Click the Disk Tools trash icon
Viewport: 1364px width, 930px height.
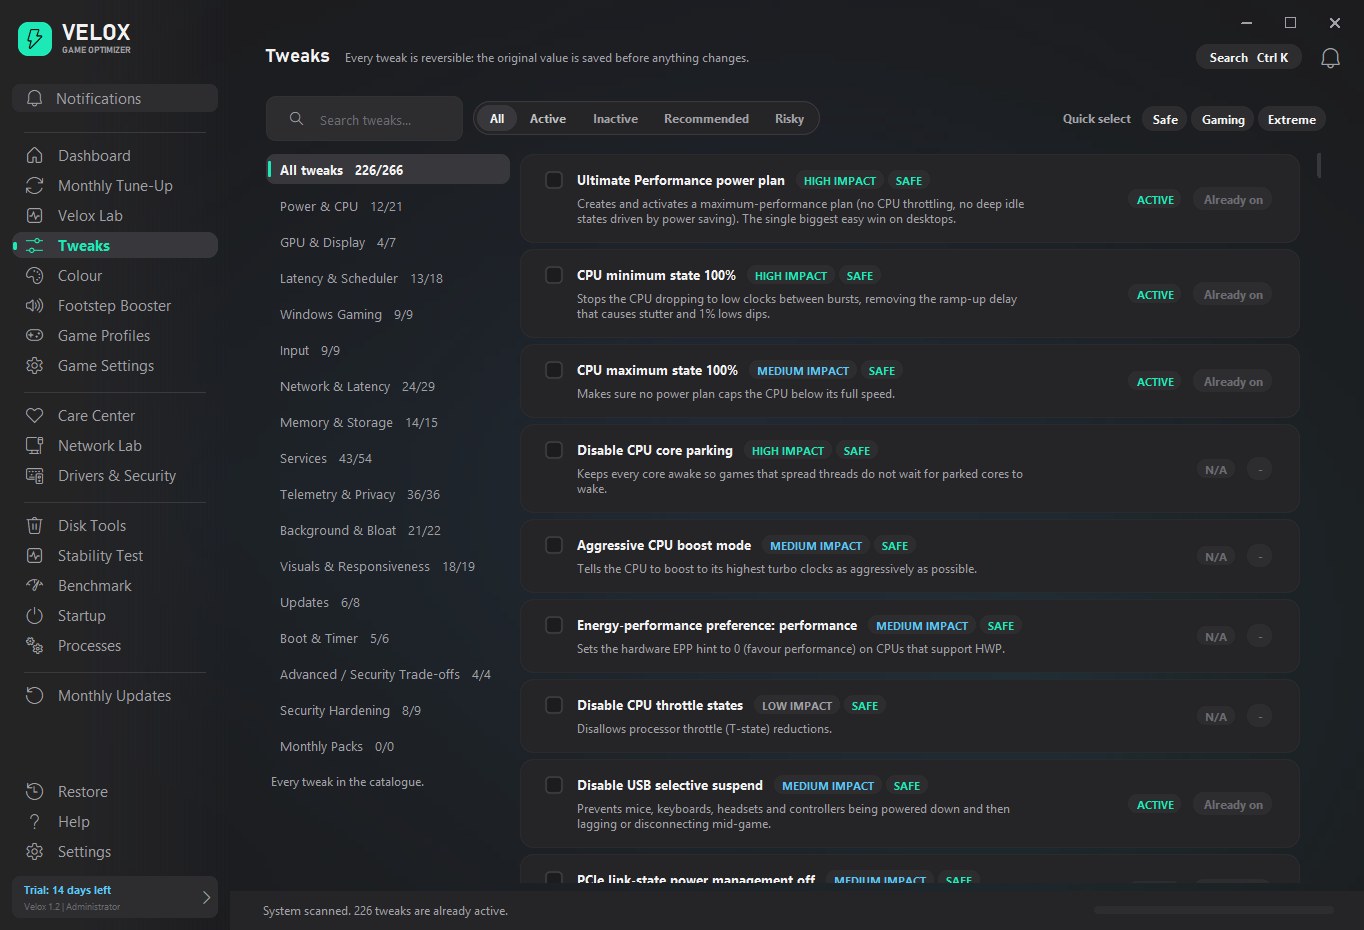35,526
